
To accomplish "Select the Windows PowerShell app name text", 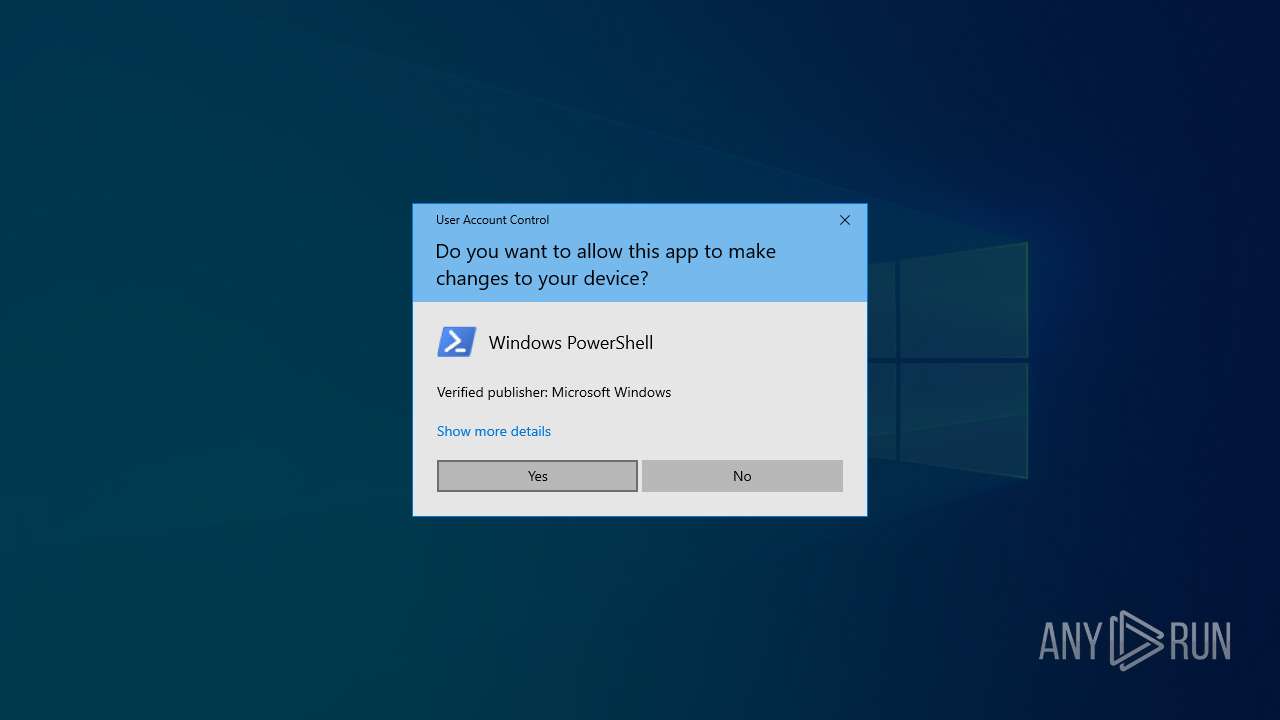I will click(x=571, y=343).
